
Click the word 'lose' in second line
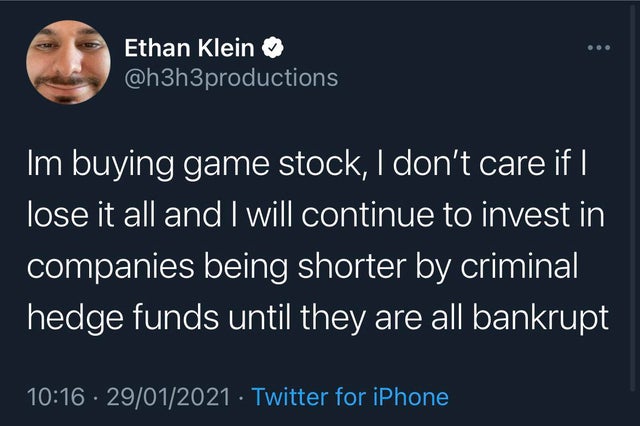(58, 215)
